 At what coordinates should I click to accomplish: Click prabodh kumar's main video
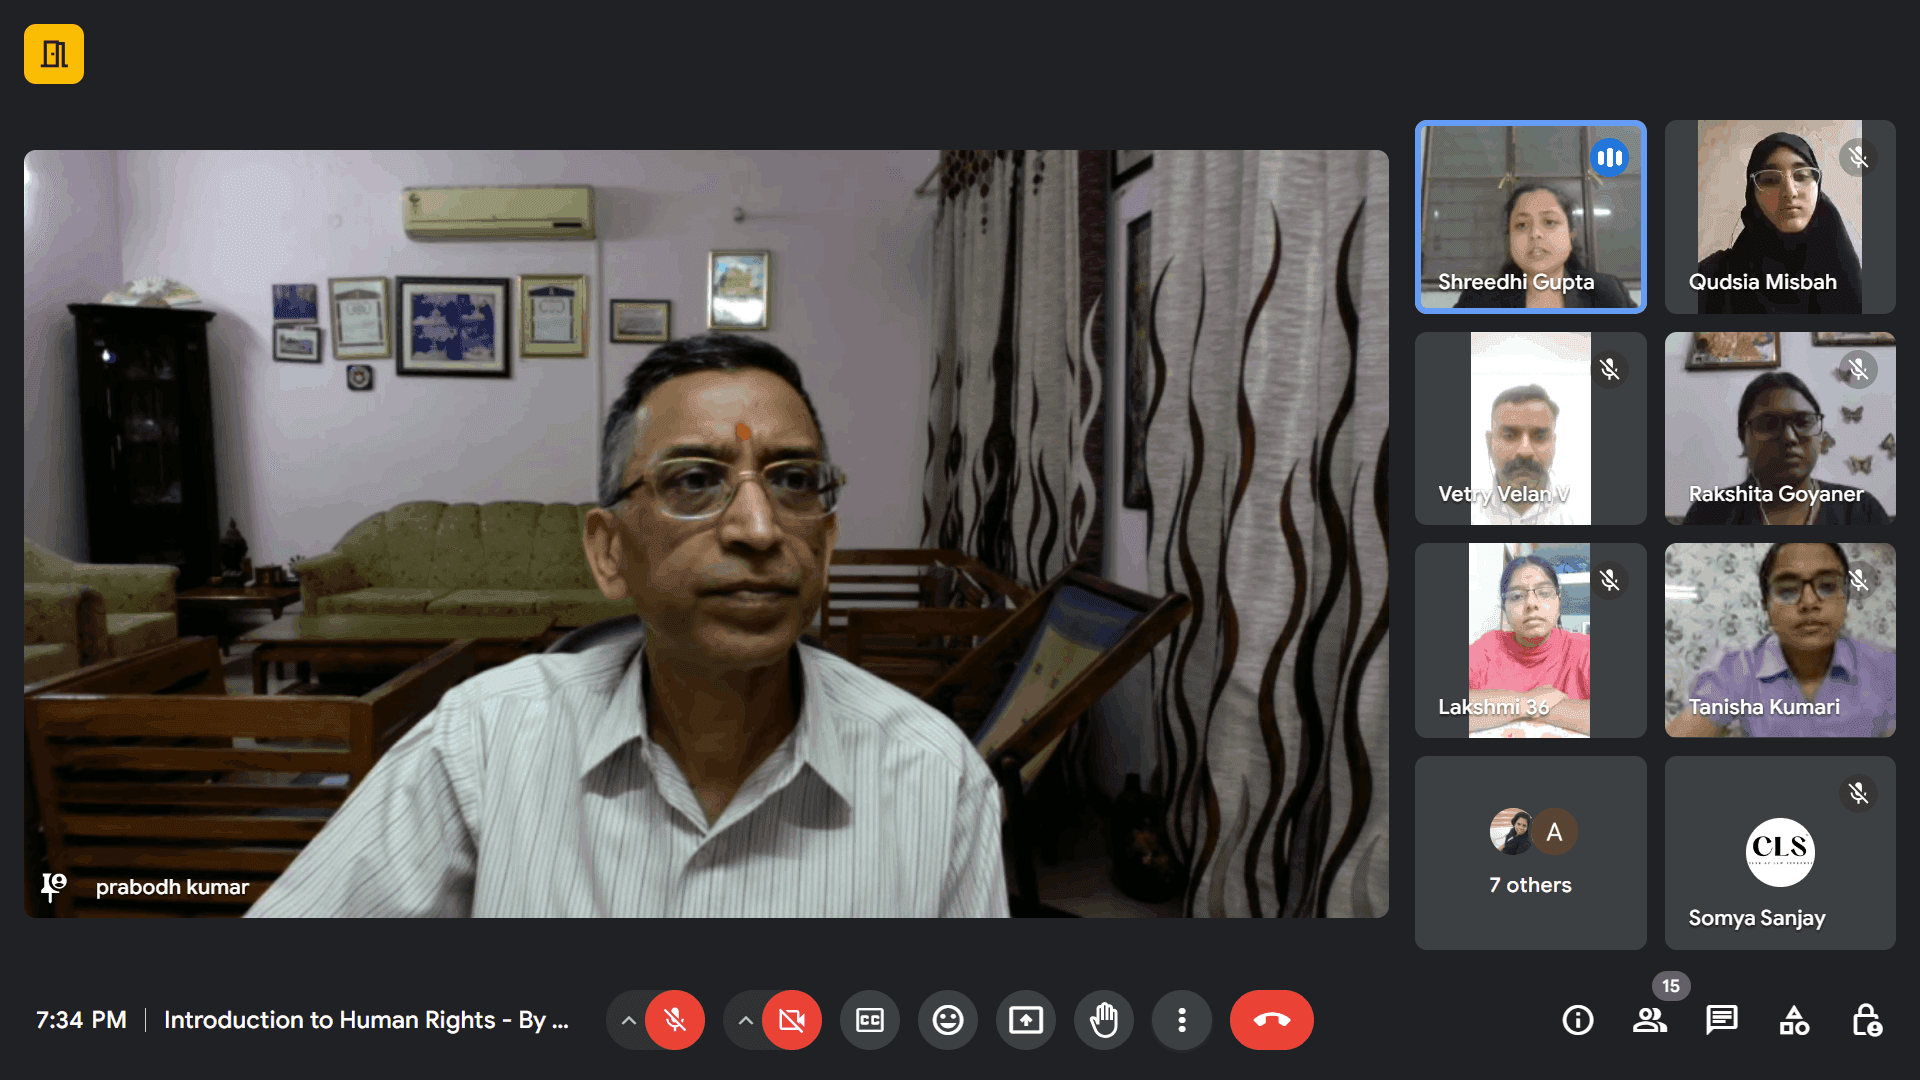(706, 534)
